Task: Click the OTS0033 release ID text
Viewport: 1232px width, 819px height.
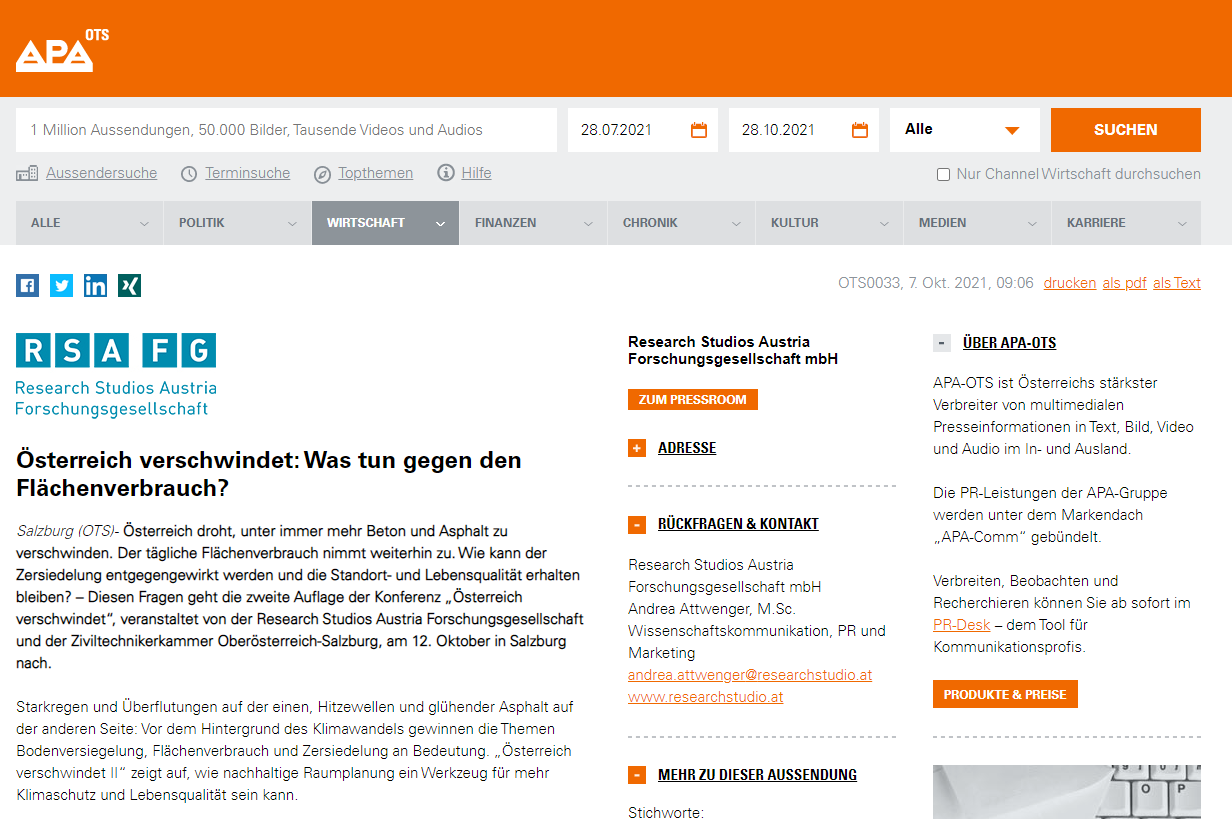Action: [x=869, y=283]
